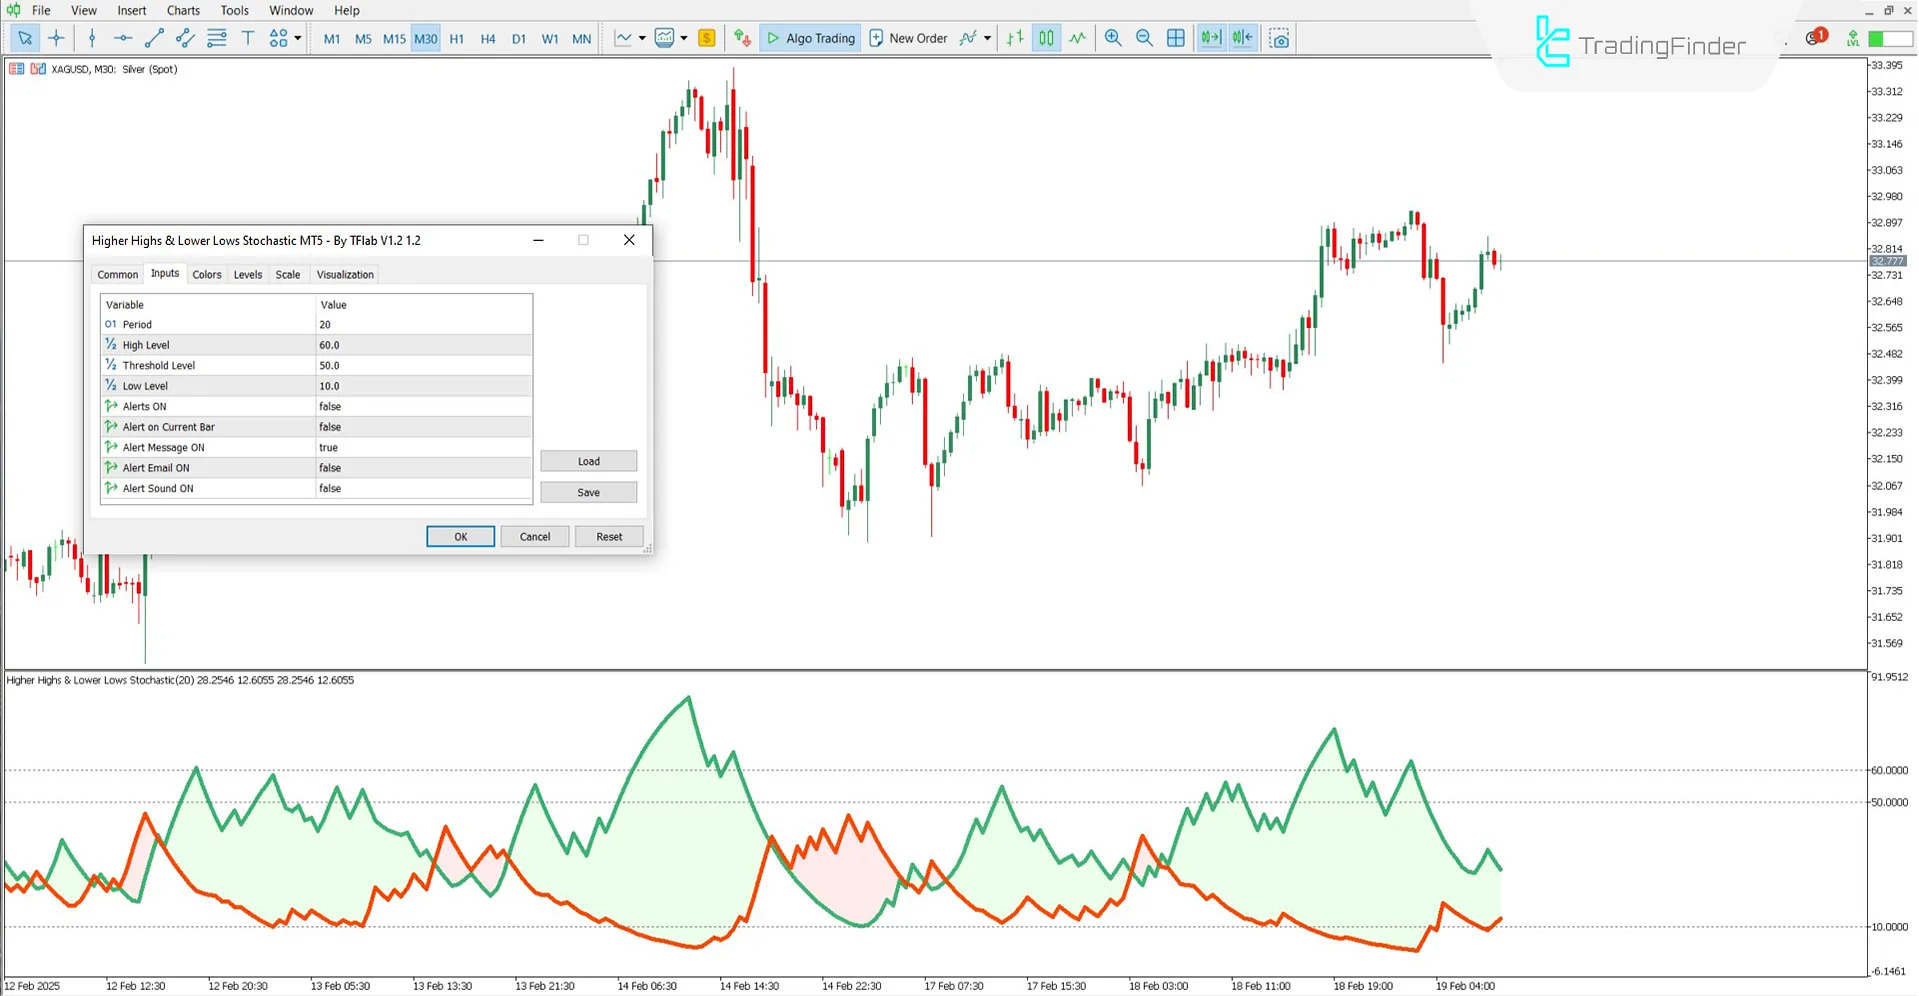Expand the shapes tool dropdown arrow

point(297,38)
